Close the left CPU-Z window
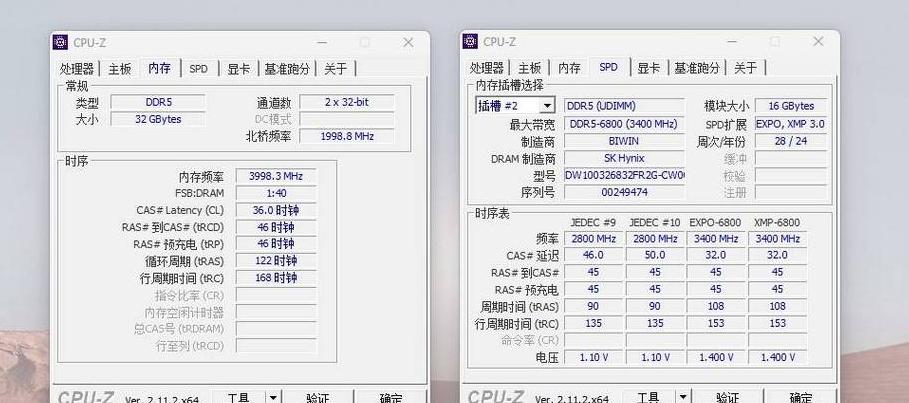Viewport: 909px width, 403px height. tap(408, 42)
